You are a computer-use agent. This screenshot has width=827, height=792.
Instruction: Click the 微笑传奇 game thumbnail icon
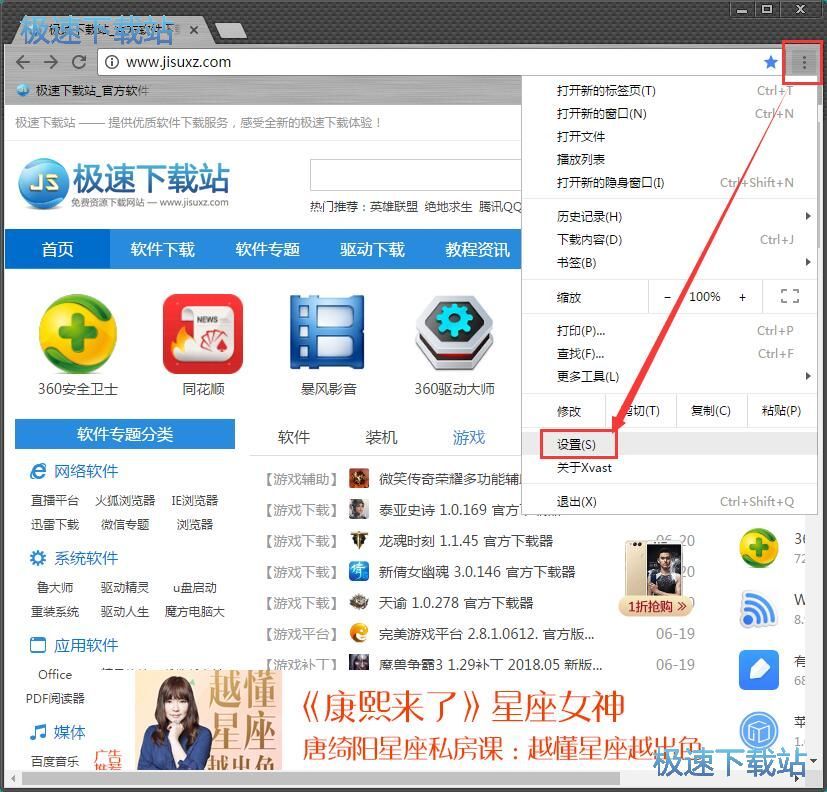pyautogui.click(x=359, y=478)
